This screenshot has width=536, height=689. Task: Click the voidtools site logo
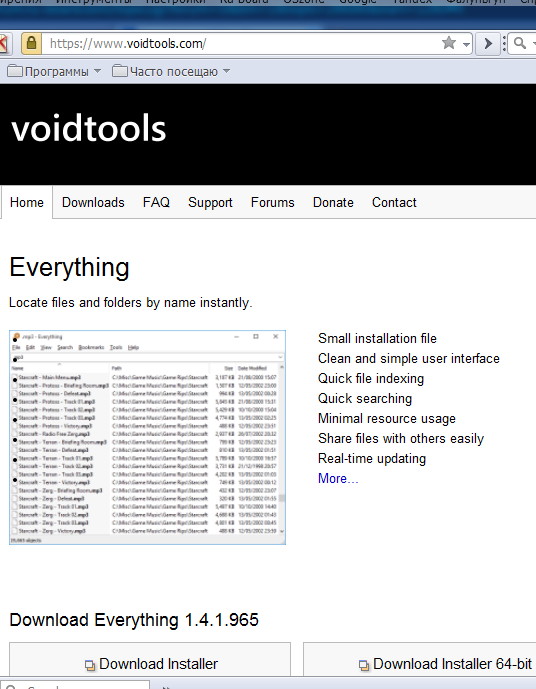(89, 129)
